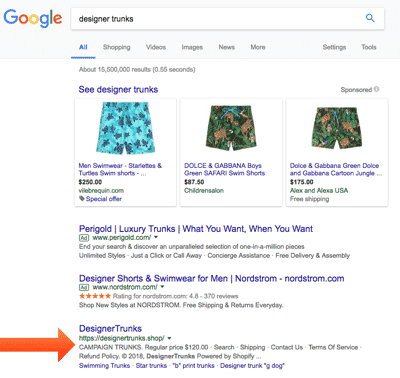Click the $175.00 price text
The height and width of the screenshot is (378, 400).
point(302,182)
